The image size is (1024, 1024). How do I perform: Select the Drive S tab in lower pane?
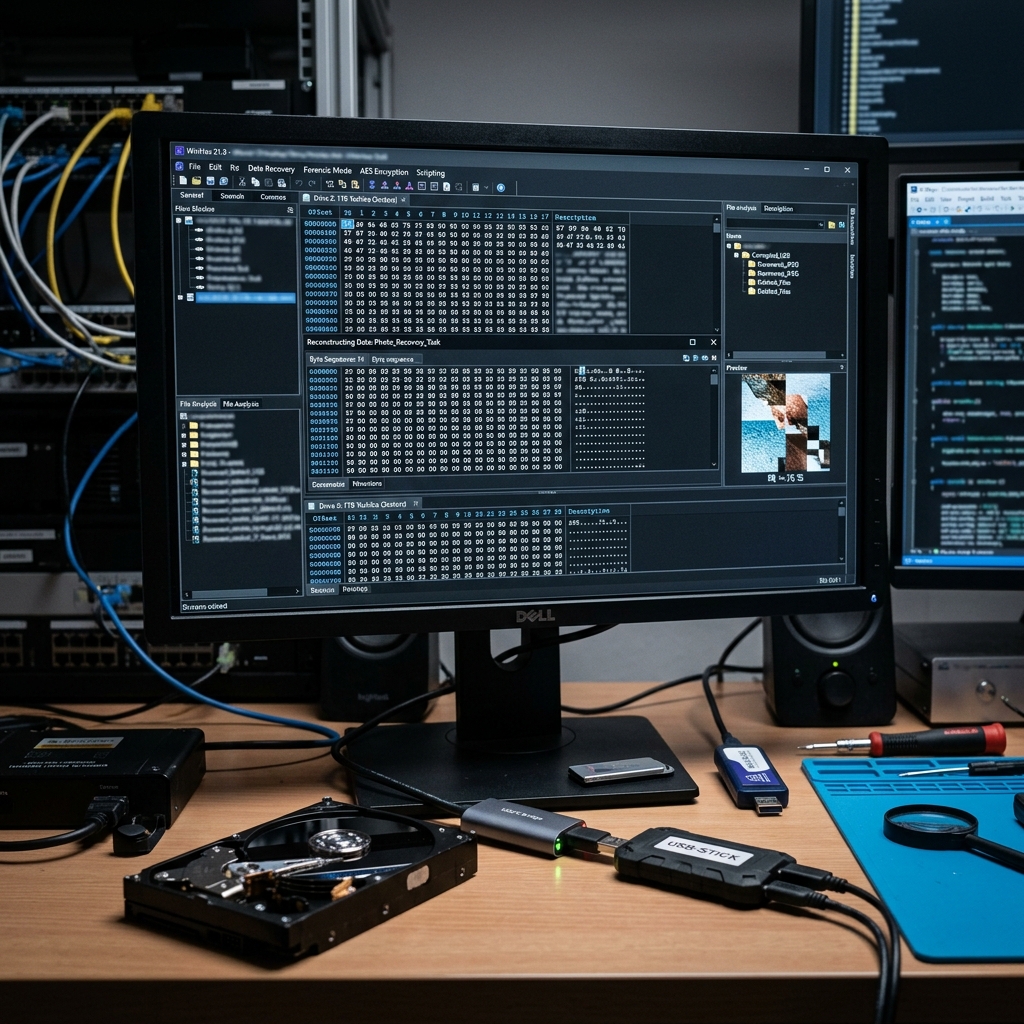pos(363,504)
